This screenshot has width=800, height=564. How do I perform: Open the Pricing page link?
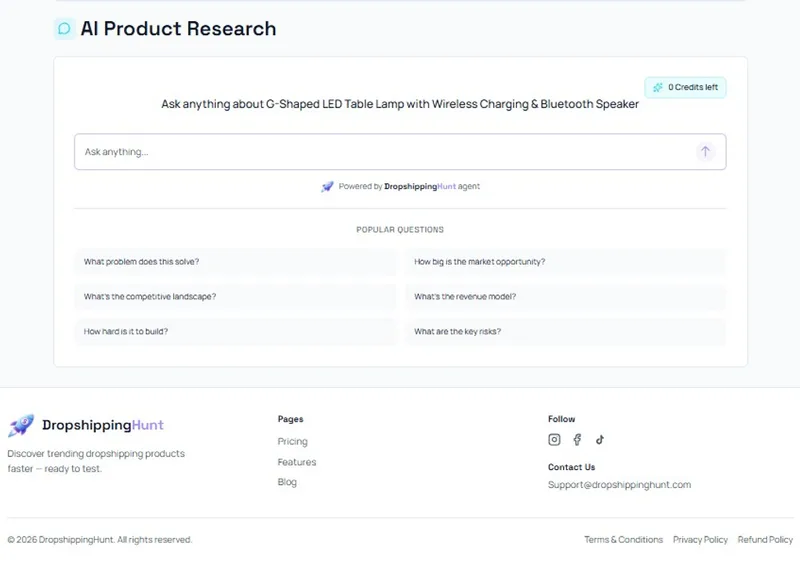pyautogui.click(x=292, y=442)
